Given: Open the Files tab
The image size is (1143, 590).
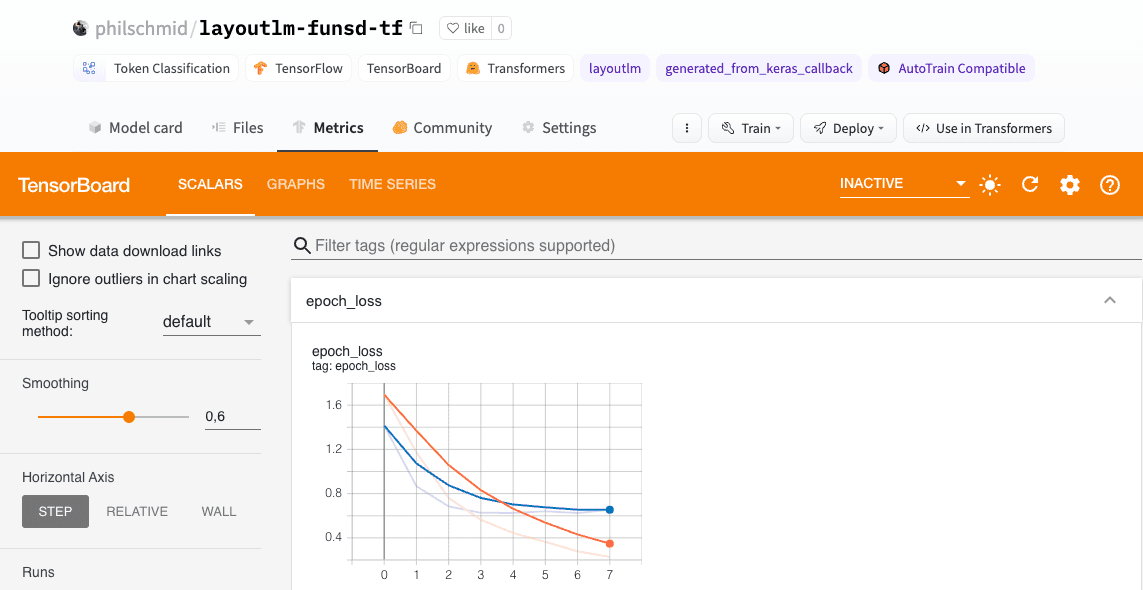Looking at the screenshot, I should click(x=238, y=128).
